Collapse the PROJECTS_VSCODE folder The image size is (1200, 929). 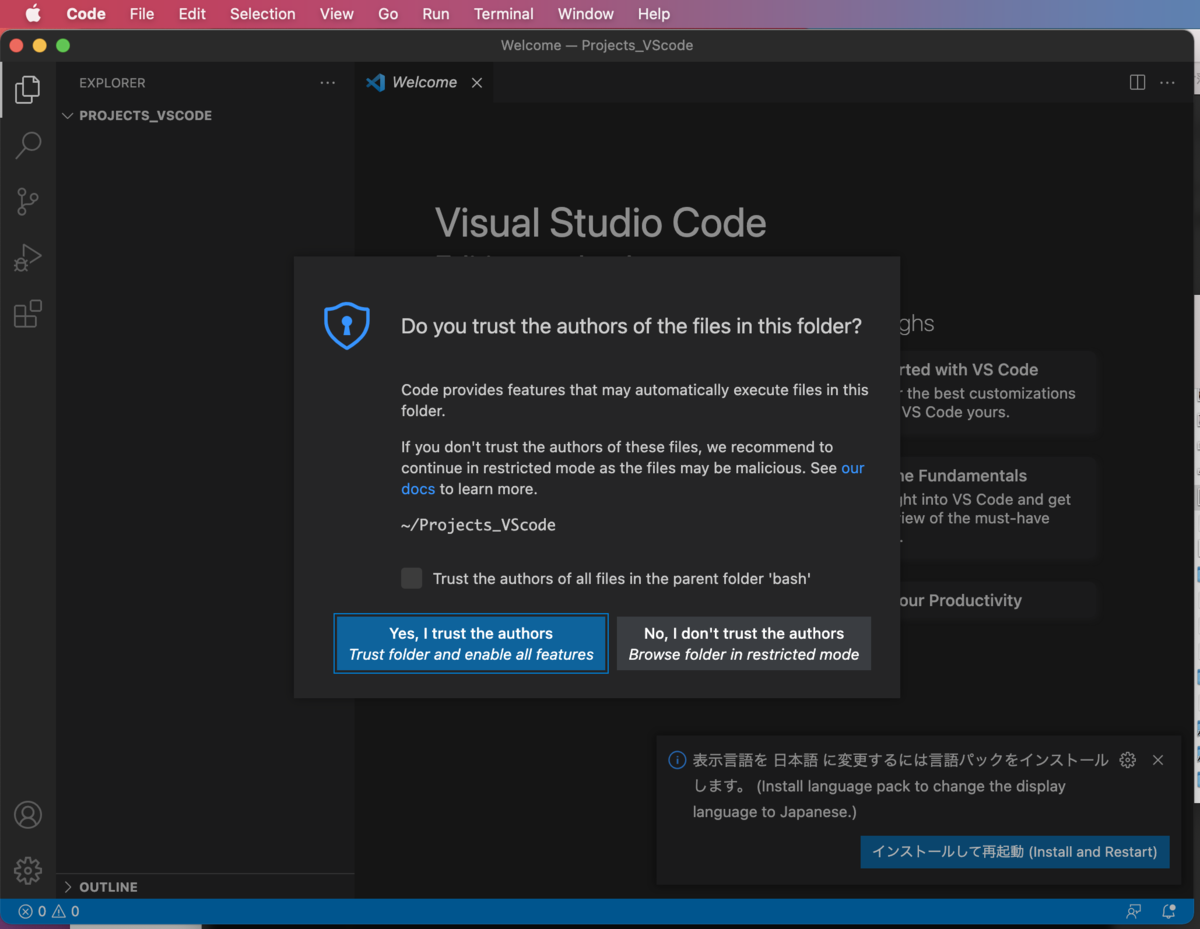(67, 115)
